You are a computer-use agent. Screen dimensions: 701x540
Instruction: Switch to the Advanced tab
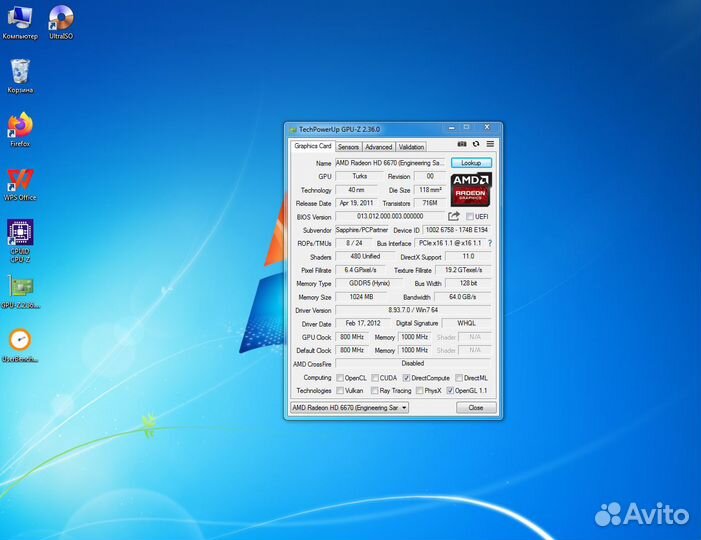tap(379, 147)
